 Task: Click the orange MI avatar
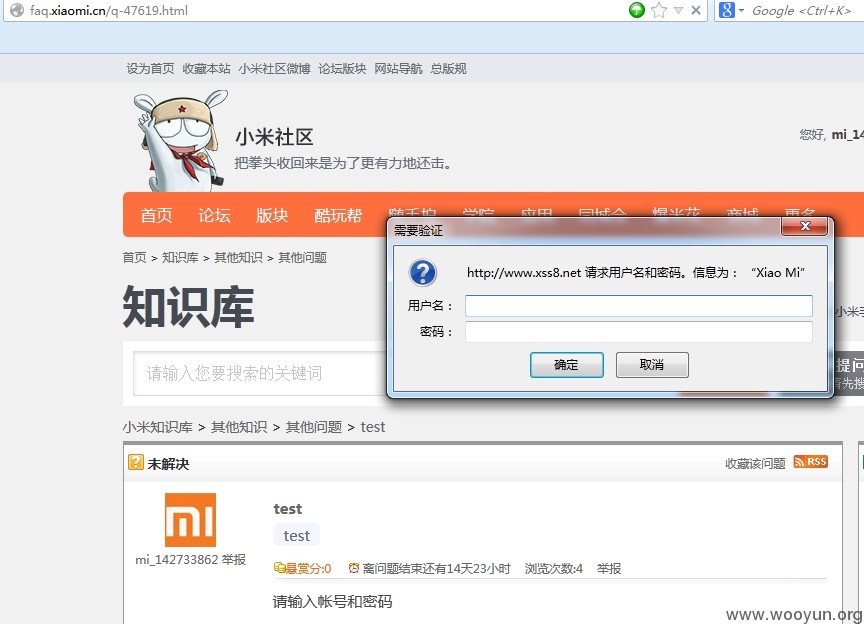click(x=190, y=520)
